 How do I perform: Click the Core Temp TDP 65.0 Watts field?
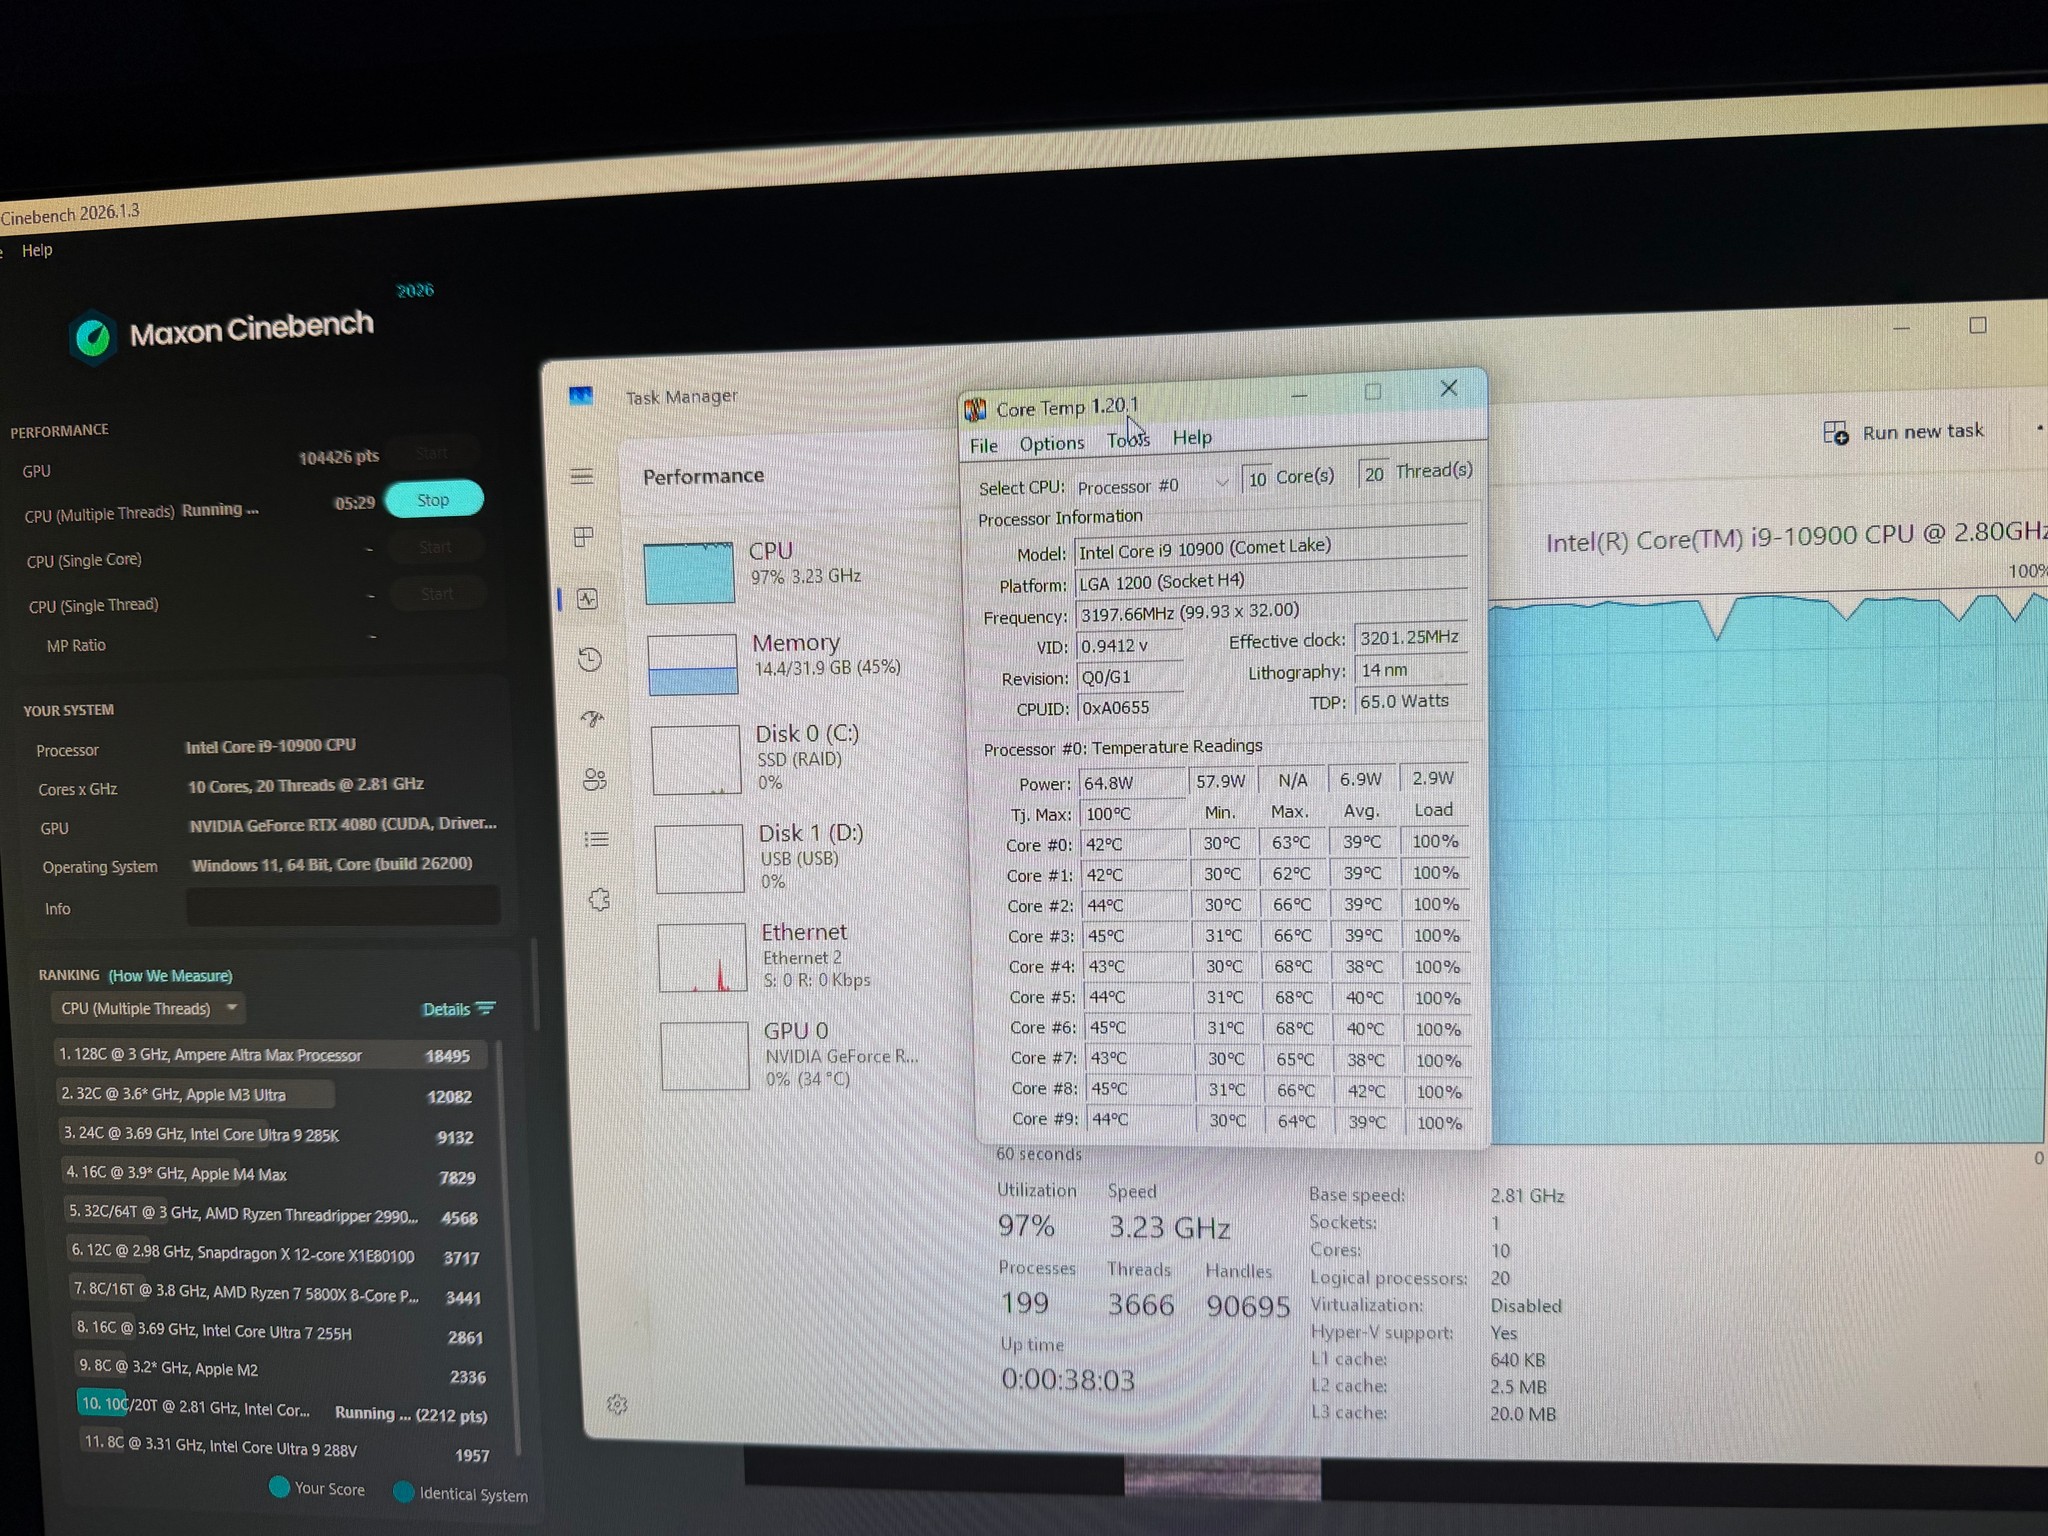pos(1412,701)
